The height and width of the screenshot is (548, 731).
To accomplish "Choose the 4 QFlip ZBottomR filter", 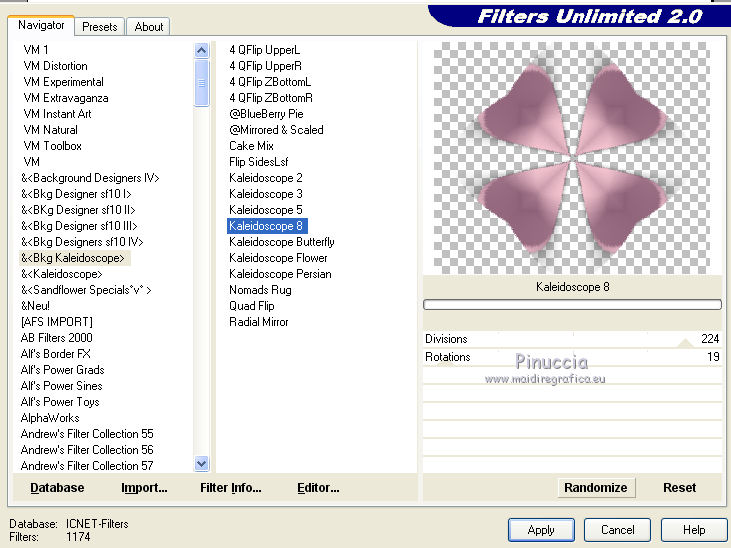I will click(271, 97).
